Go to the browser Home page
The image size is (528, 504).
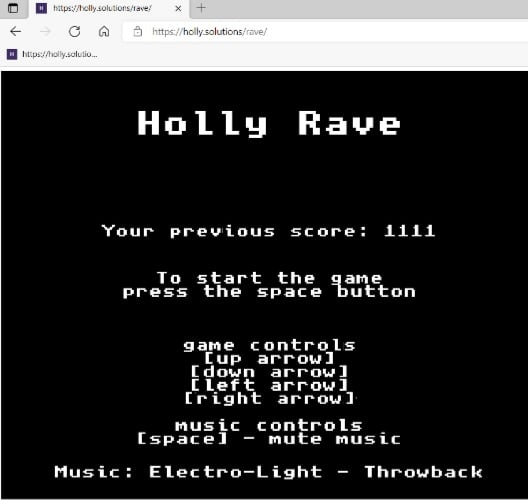(x=104, y=32)
